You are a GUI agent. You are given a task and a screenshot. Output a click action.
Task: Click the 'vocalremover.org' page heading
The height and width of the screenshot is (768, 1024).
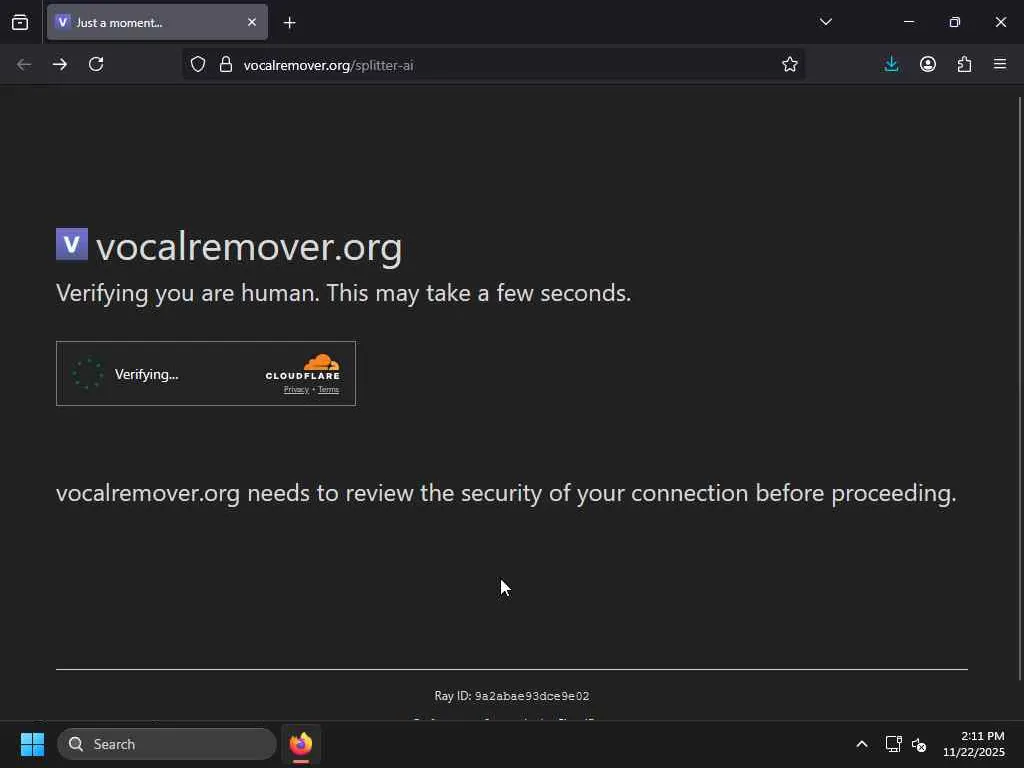[249, 248]
